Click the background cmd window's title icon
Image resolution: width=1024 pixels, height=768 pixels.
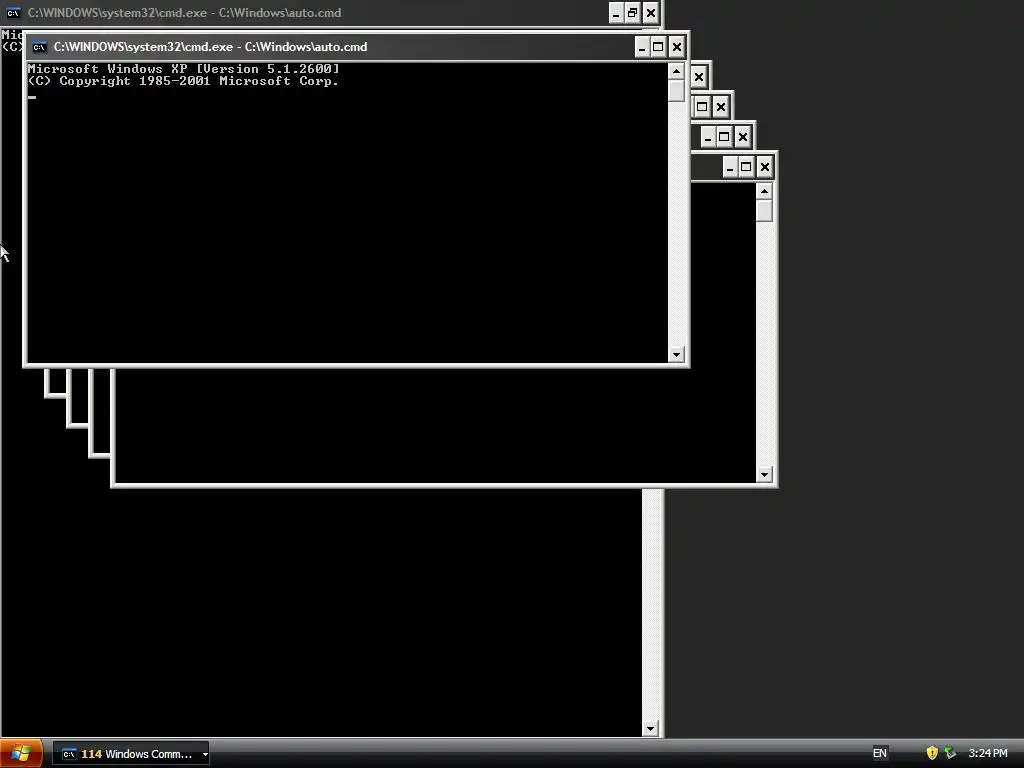(13, 12)
